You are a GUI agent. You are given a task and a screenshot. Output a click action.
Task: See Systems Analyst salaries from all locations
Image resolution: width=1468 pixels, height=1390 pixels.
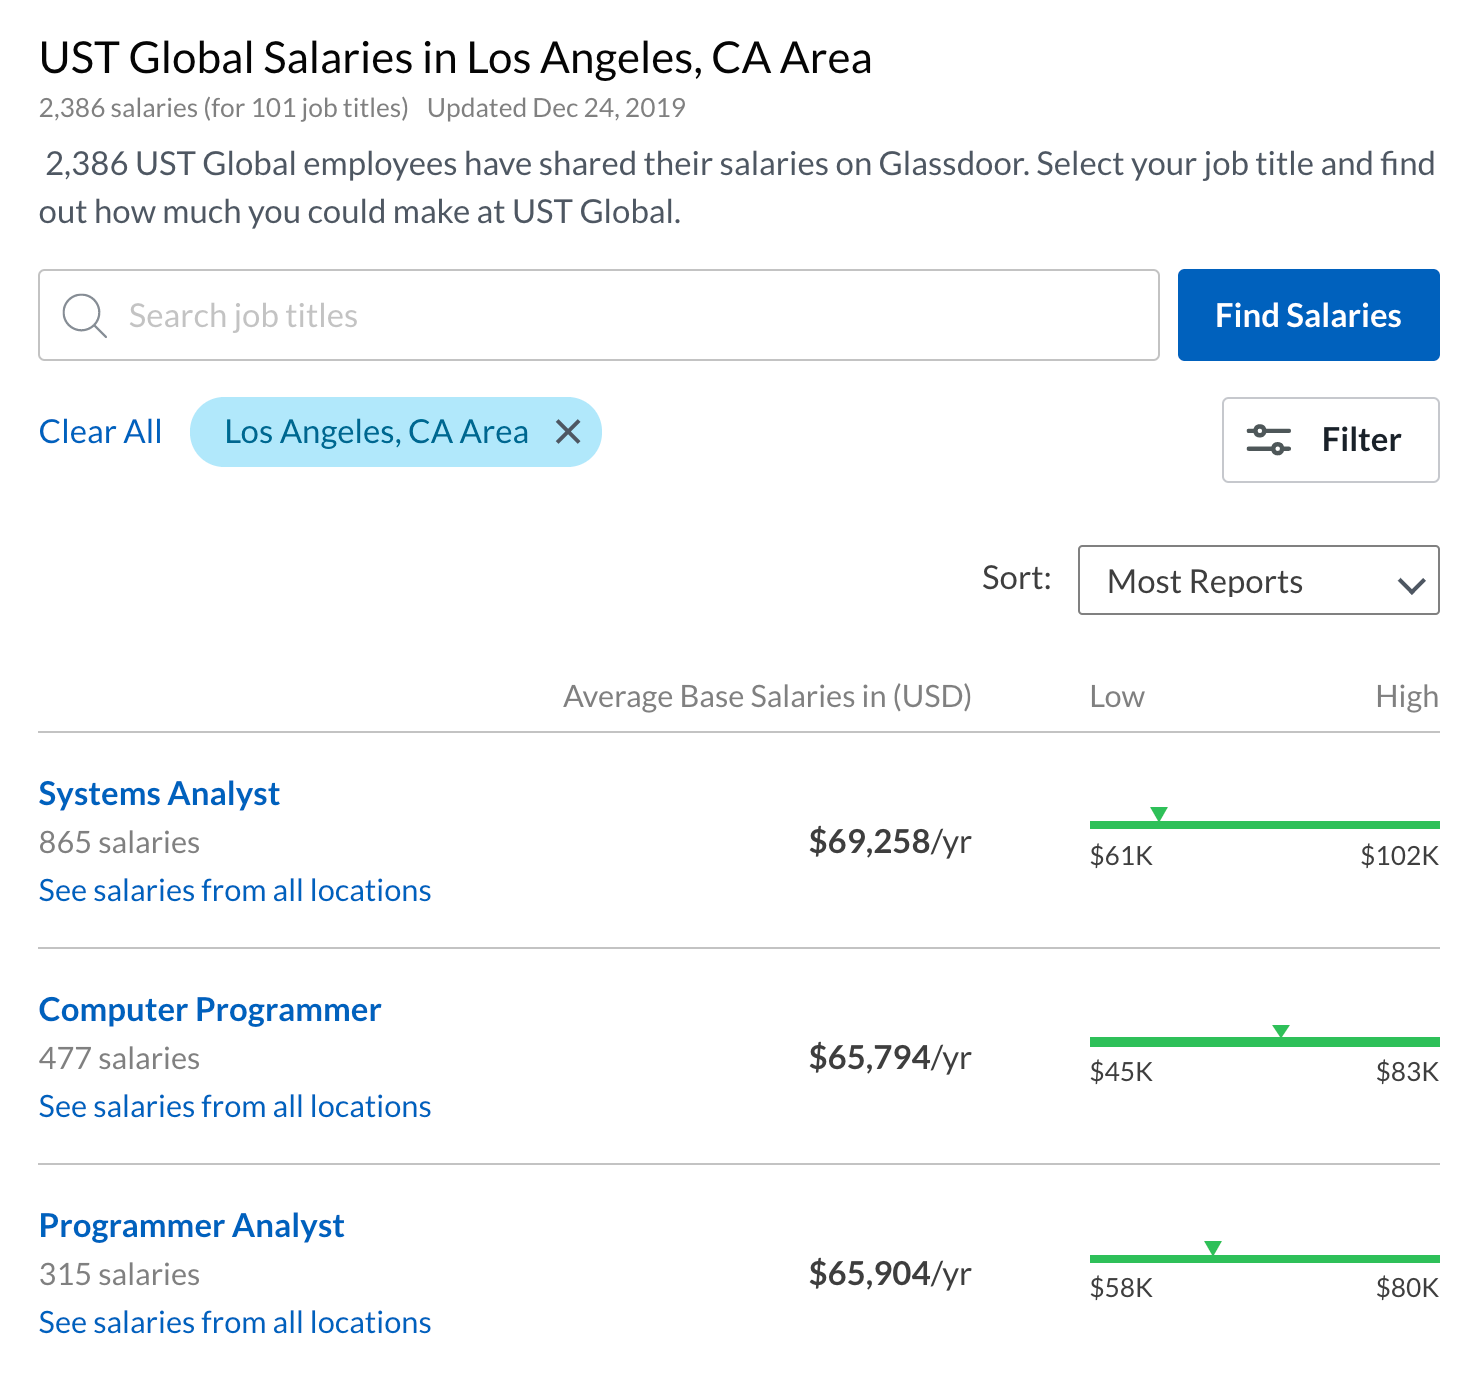click(x=235, y=890)
